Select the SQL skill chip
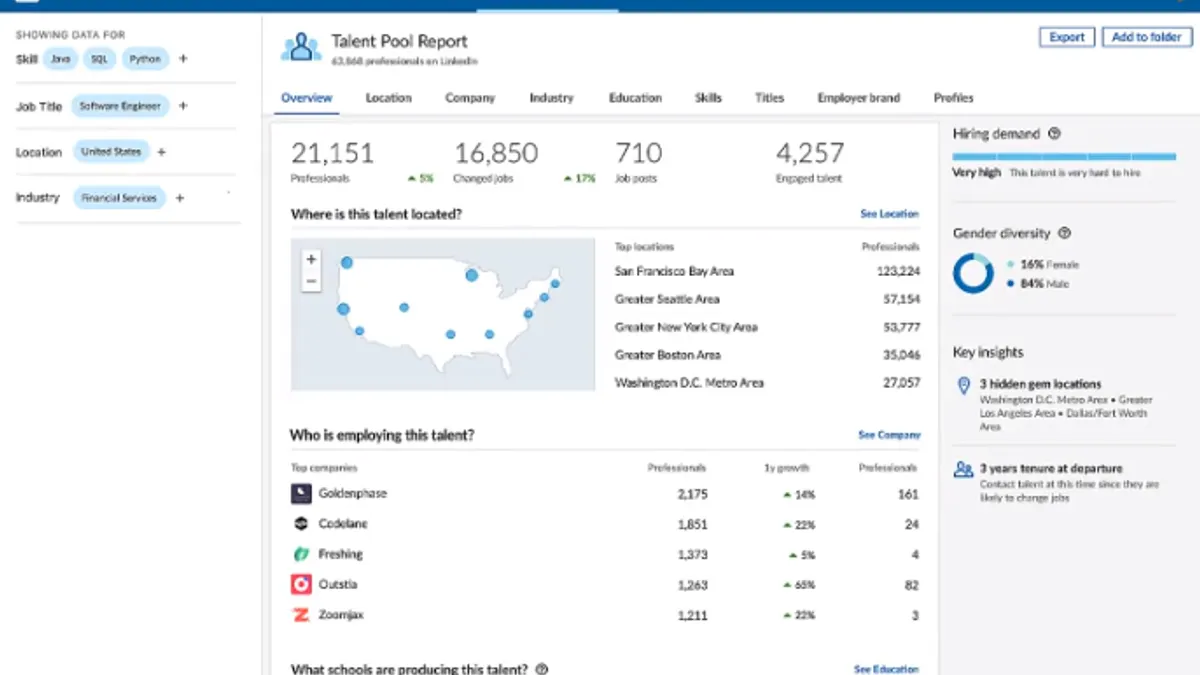 (x=99, y=59)
